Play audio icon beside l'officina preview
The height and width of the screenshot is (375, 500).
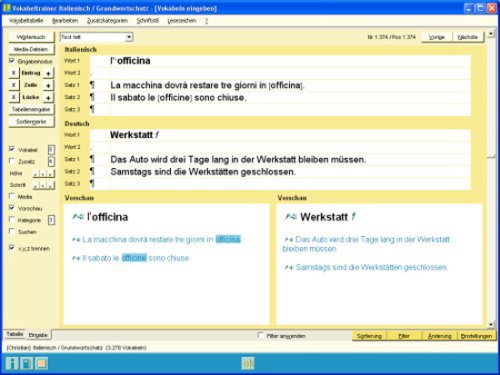(78, 217)
